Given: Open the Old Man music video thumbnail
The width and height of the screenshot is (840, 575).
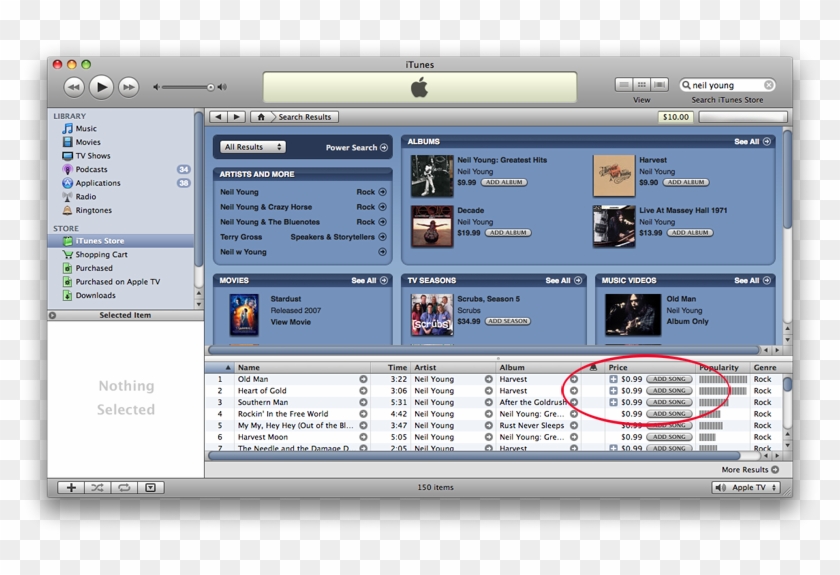Looking at the screenshot, I should click(633, 315).
